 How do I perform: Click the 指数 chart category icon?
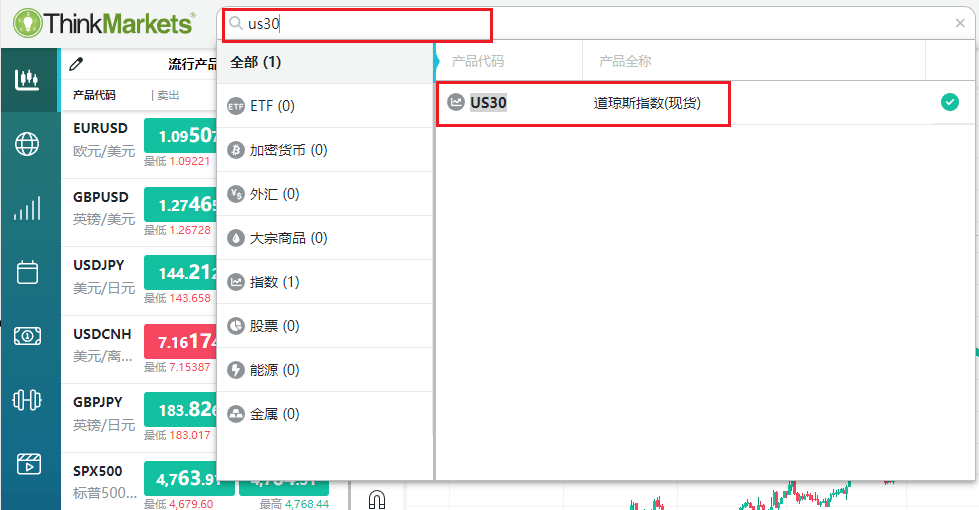pyautogui.click(x=235, y=282)
